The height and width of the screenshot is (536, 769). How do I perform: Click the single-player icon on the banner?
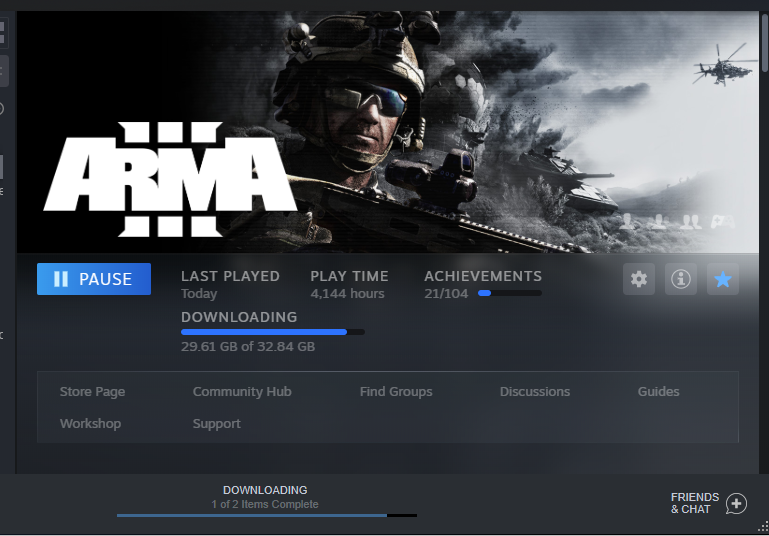[627, 222]
